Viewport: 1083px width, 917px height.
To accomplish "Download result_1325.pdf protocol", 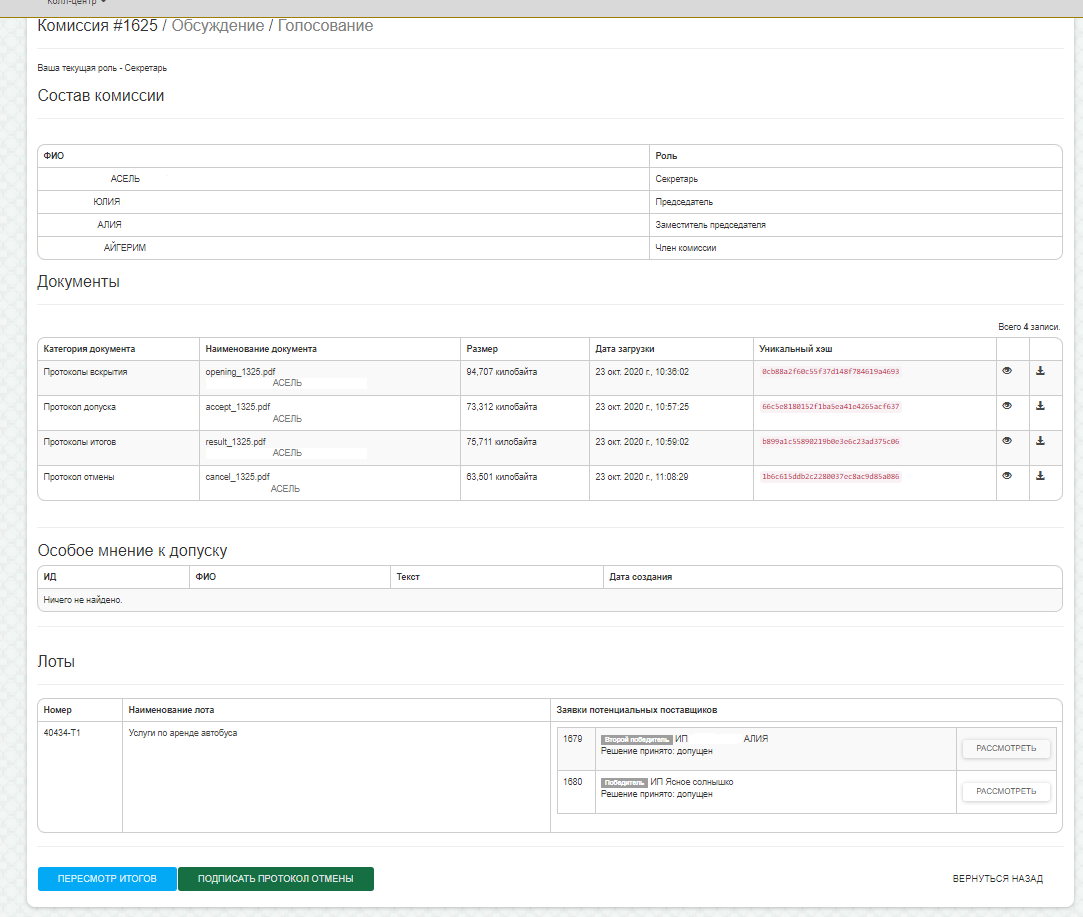I will 1040,441.
